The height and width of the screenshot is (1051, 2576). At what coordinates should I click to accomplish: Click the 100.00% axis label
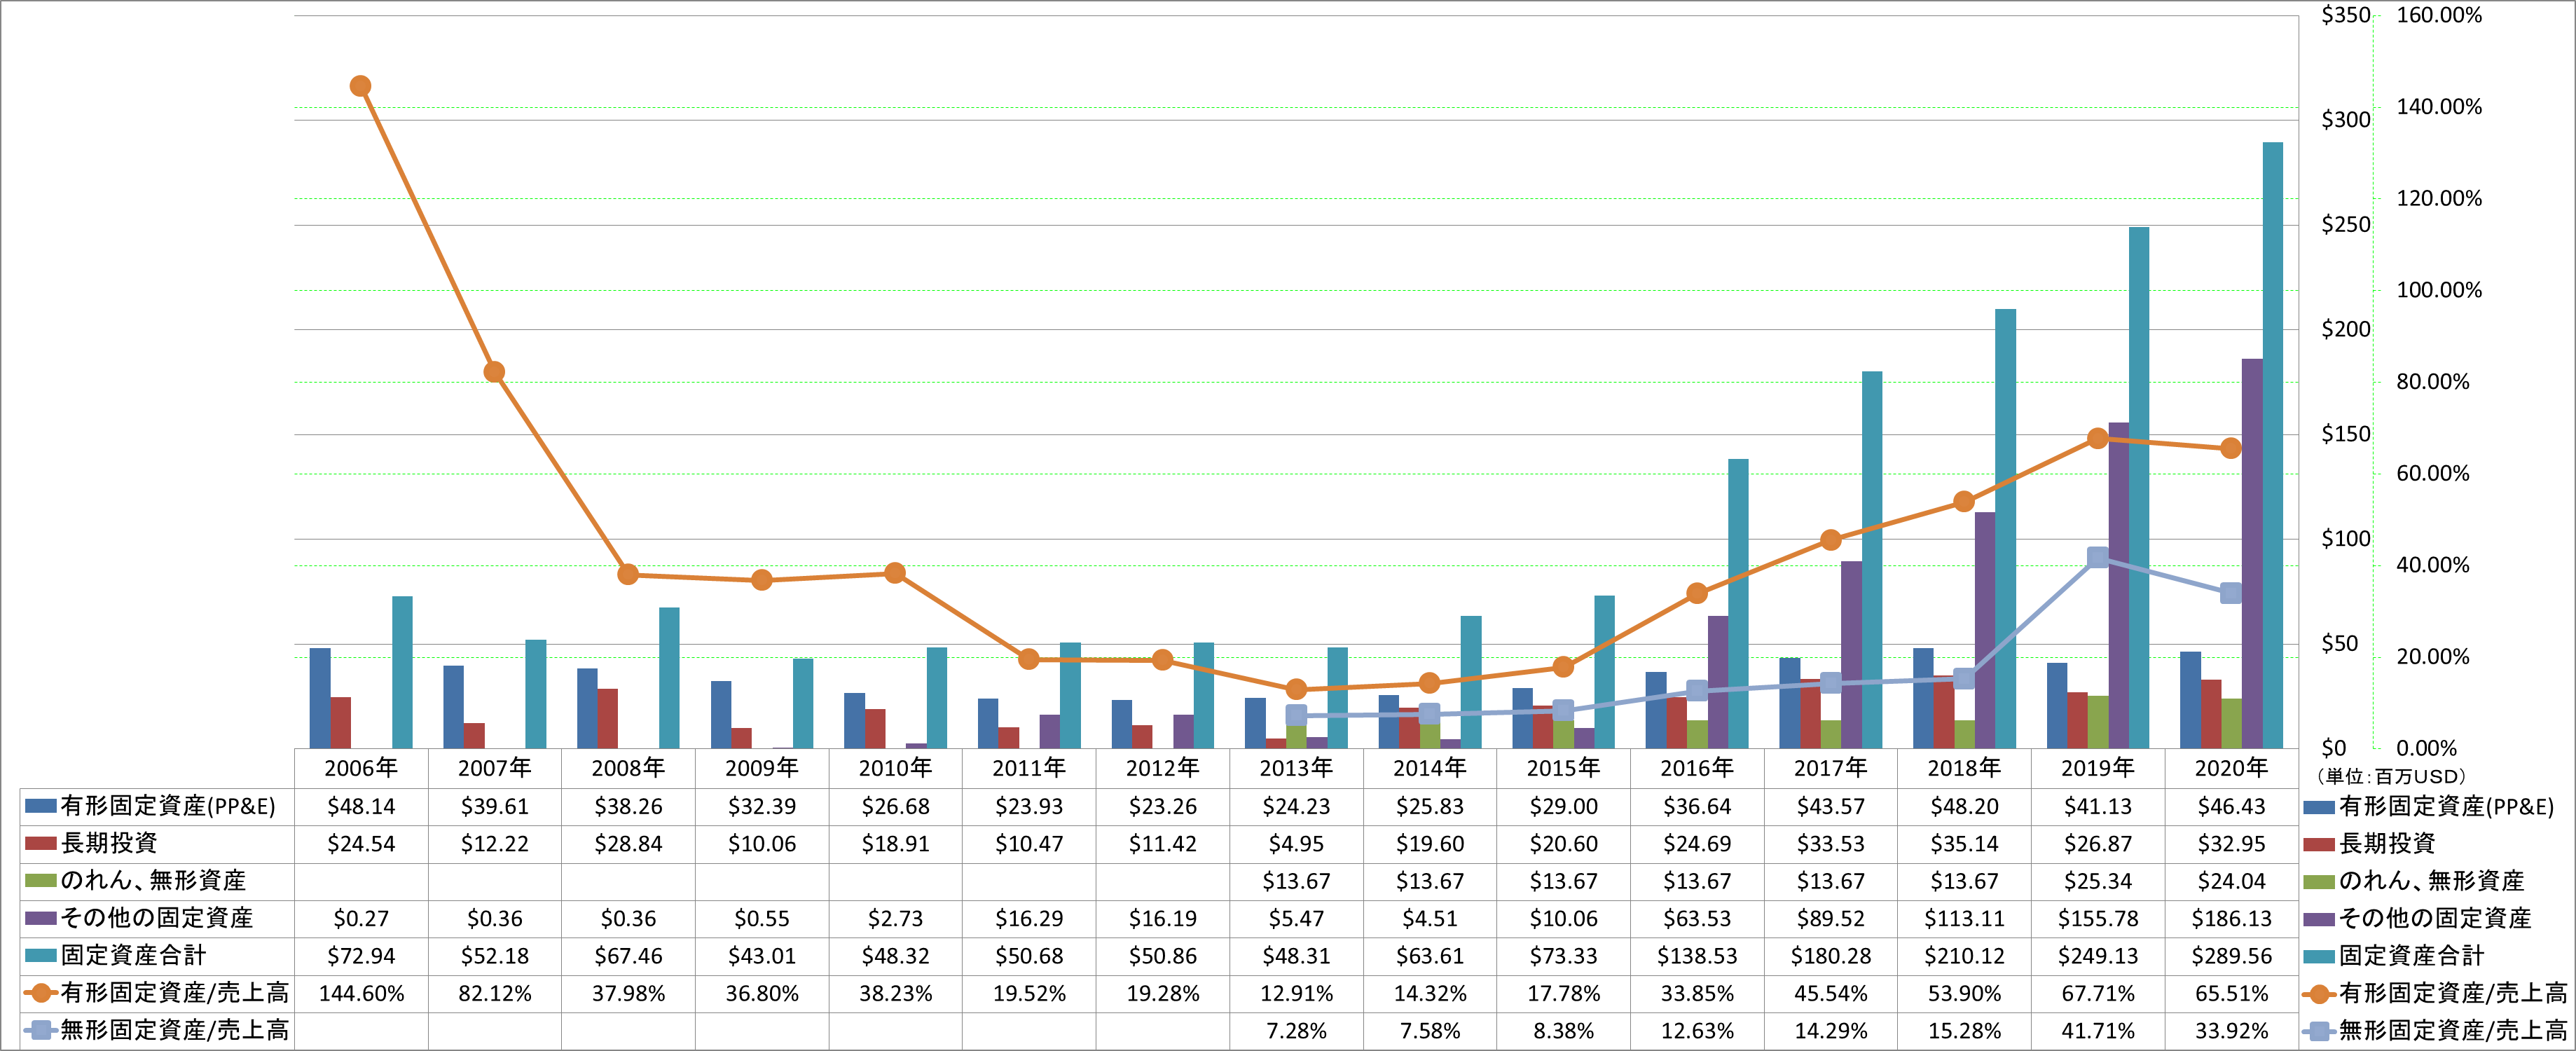(2439, 290)
